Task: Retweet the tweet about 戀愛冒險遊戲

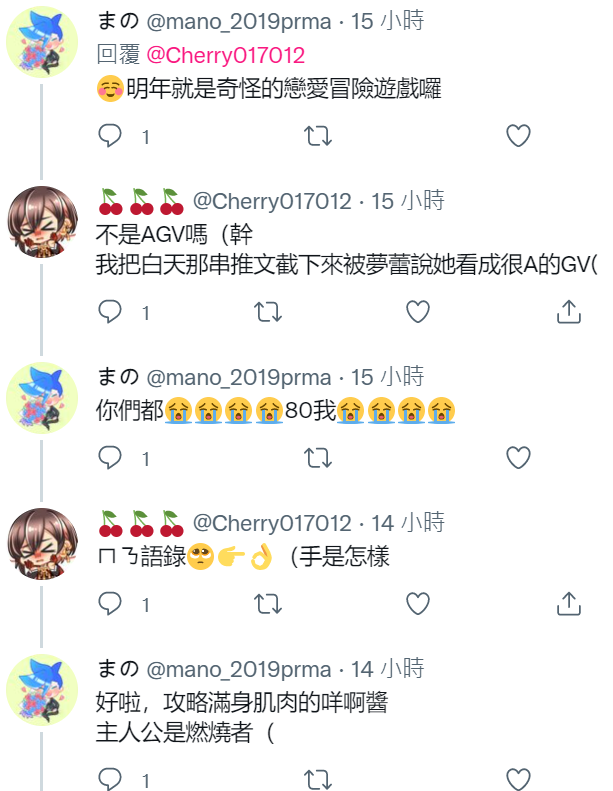Action: 318,136
